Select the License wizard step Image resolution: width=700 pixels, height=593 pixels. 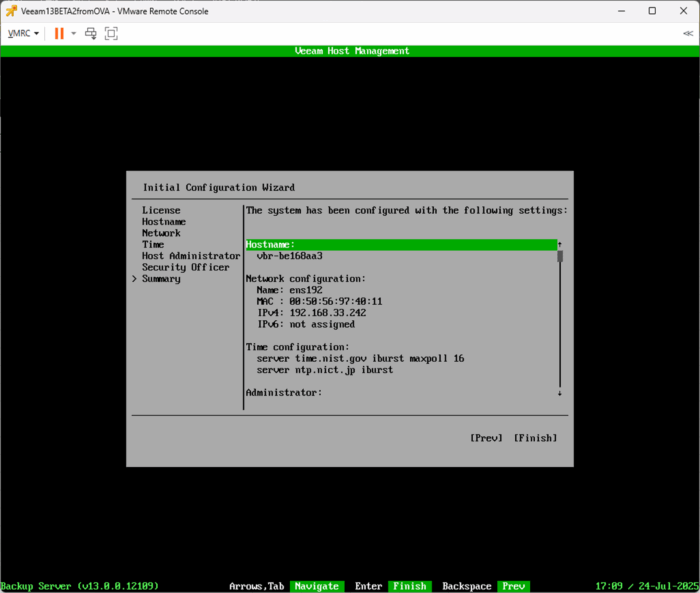pos(161,210)
